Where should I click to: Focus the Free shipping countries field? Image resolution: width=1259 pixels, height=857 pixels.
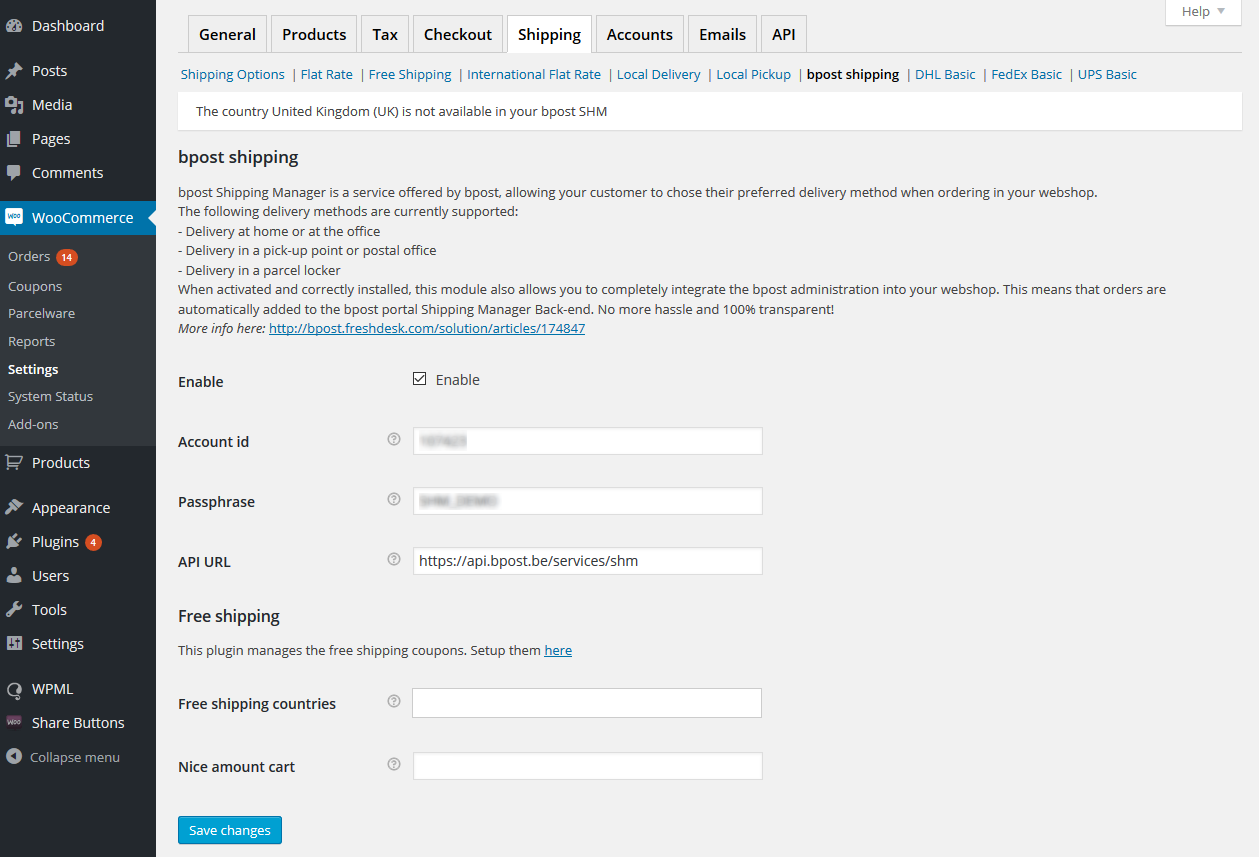click(587, 703)
